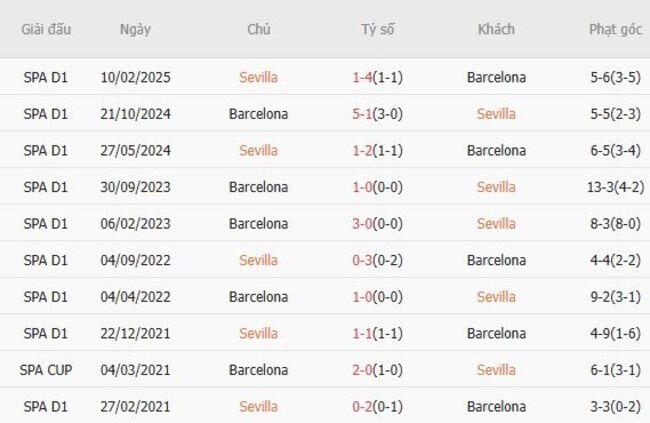Select the "Ngày" column header
Screen dimensions: 650x423
click(135, 29)
